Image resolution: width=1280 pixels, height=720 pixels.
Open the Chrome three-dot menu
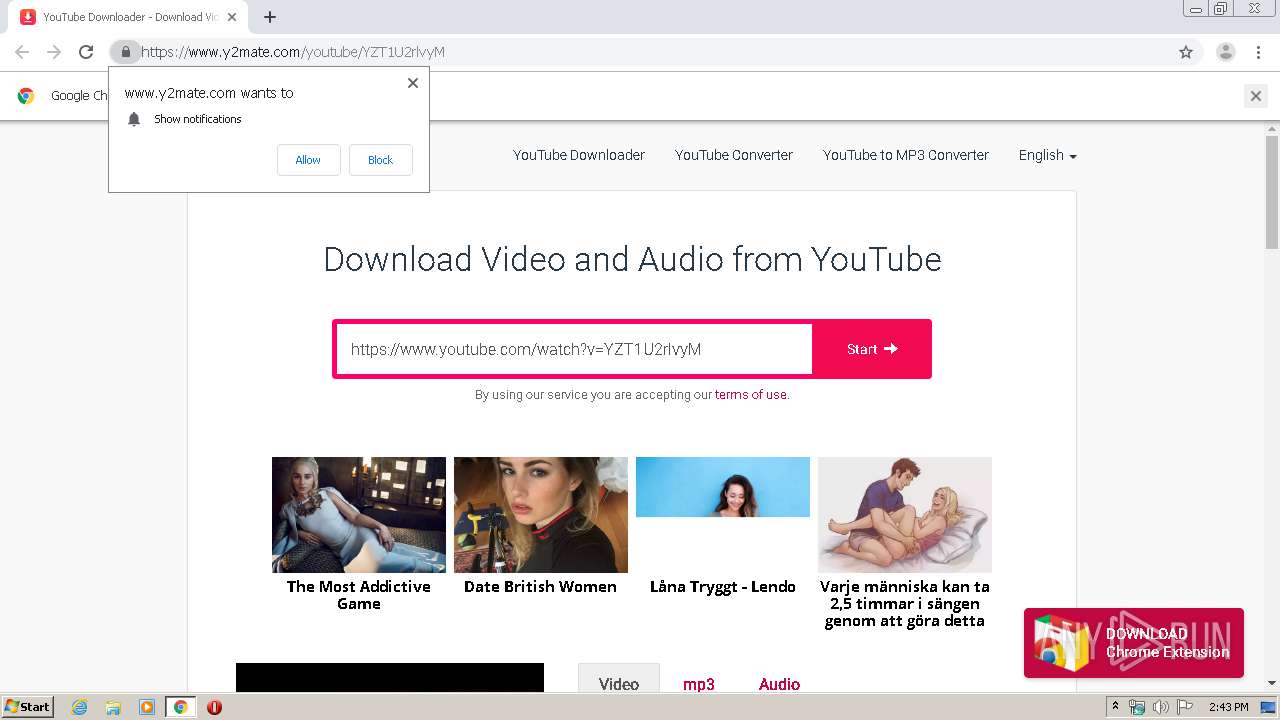coord(1258,52)
